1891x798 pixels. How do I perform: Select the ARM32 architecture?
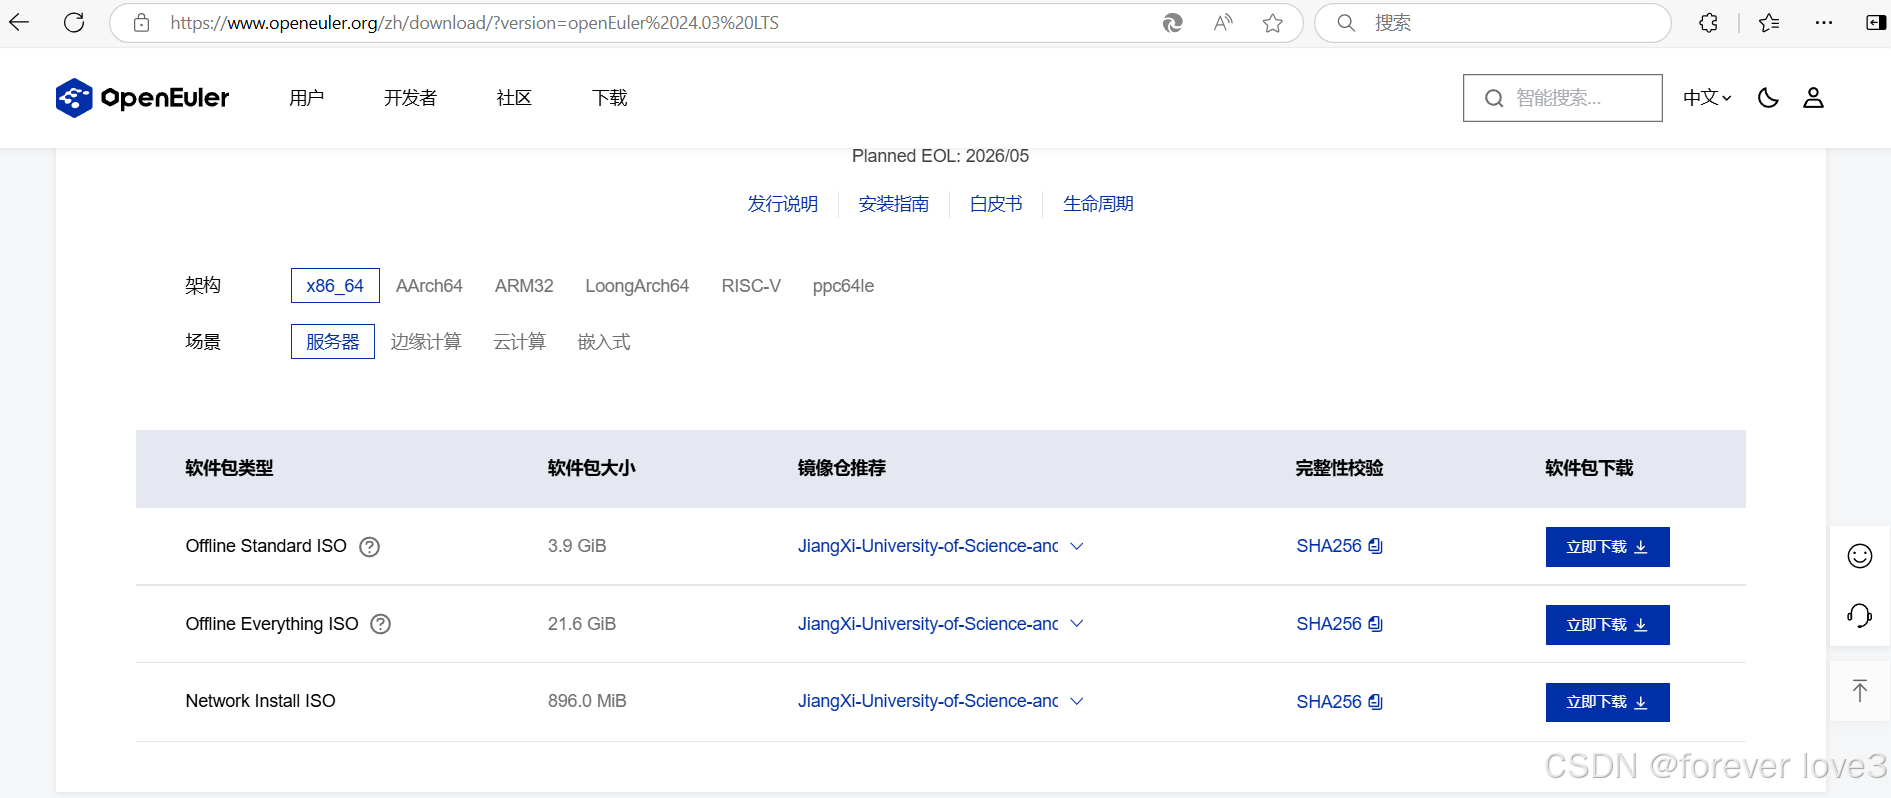coord(524,286)
